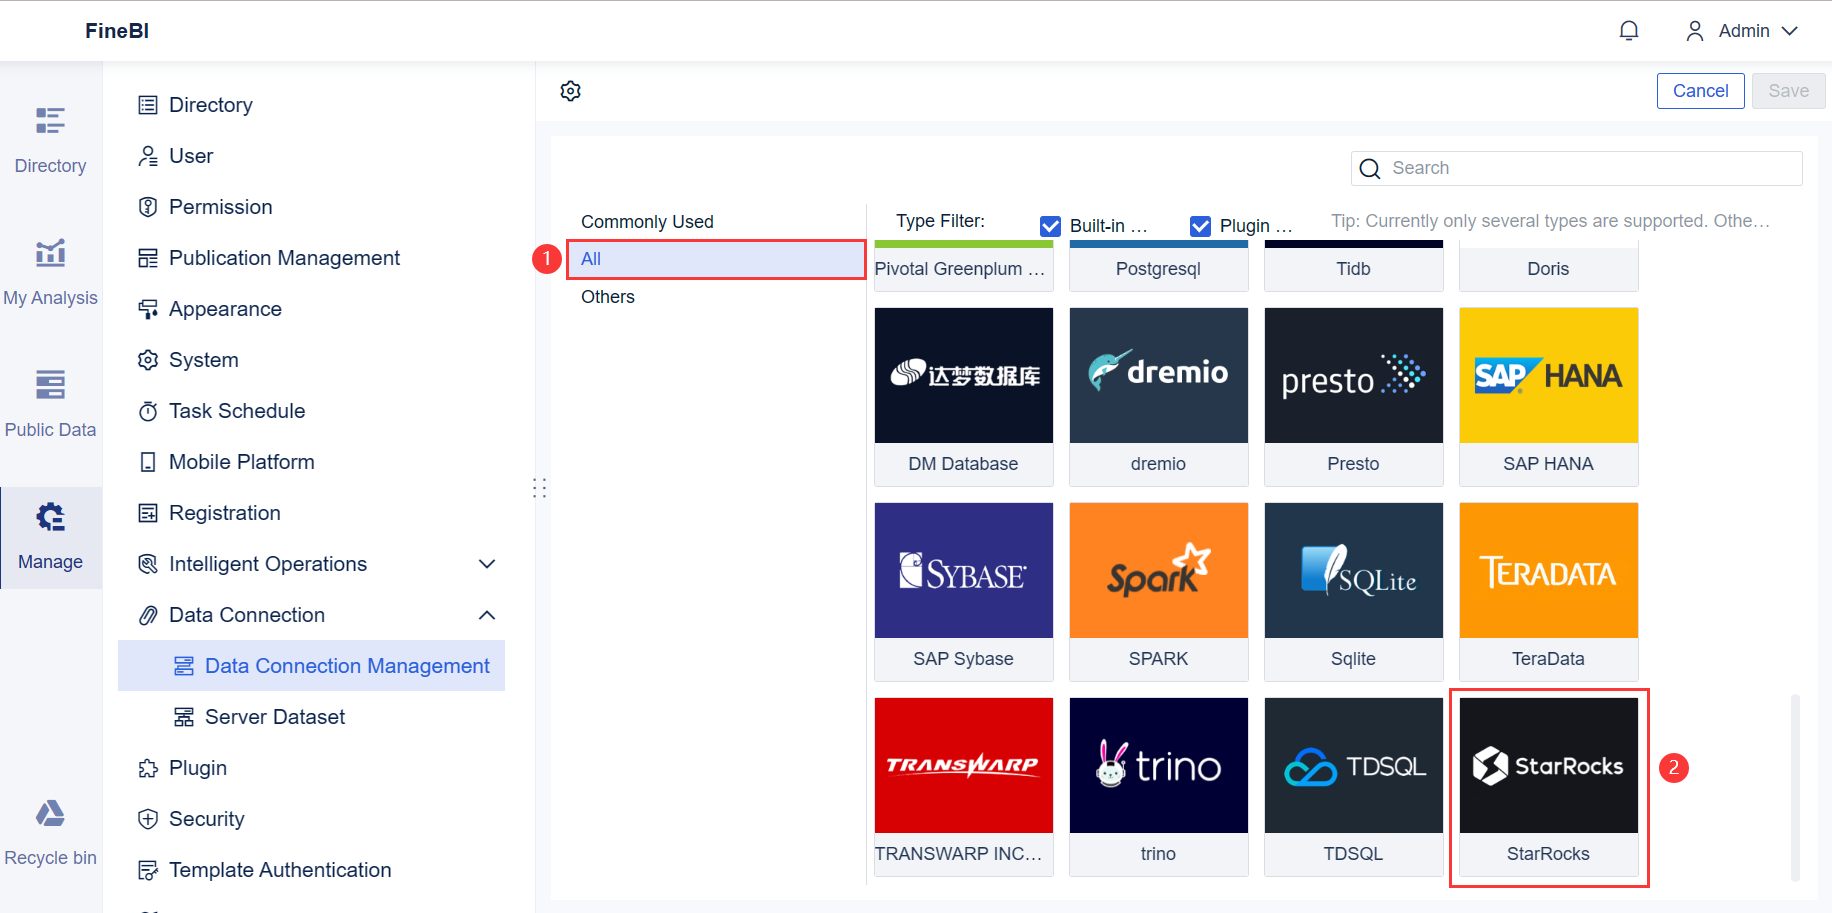The height and width of the screenshot is (913, 1832).
Task: Uncheck the Built-in type filter checkbox
Action: [x=1050, y=226]
